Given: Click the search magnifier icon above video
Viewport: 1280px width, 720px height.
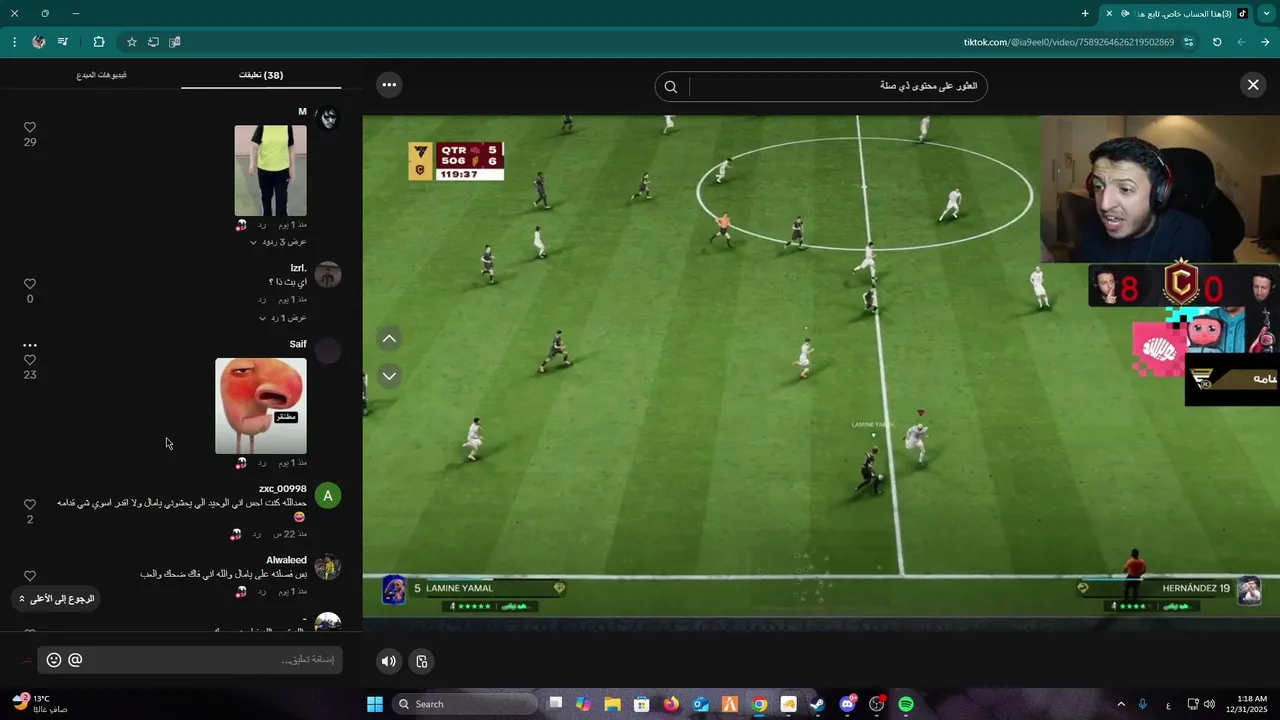Looking at the screenshot, I should [x=671, y=86].
